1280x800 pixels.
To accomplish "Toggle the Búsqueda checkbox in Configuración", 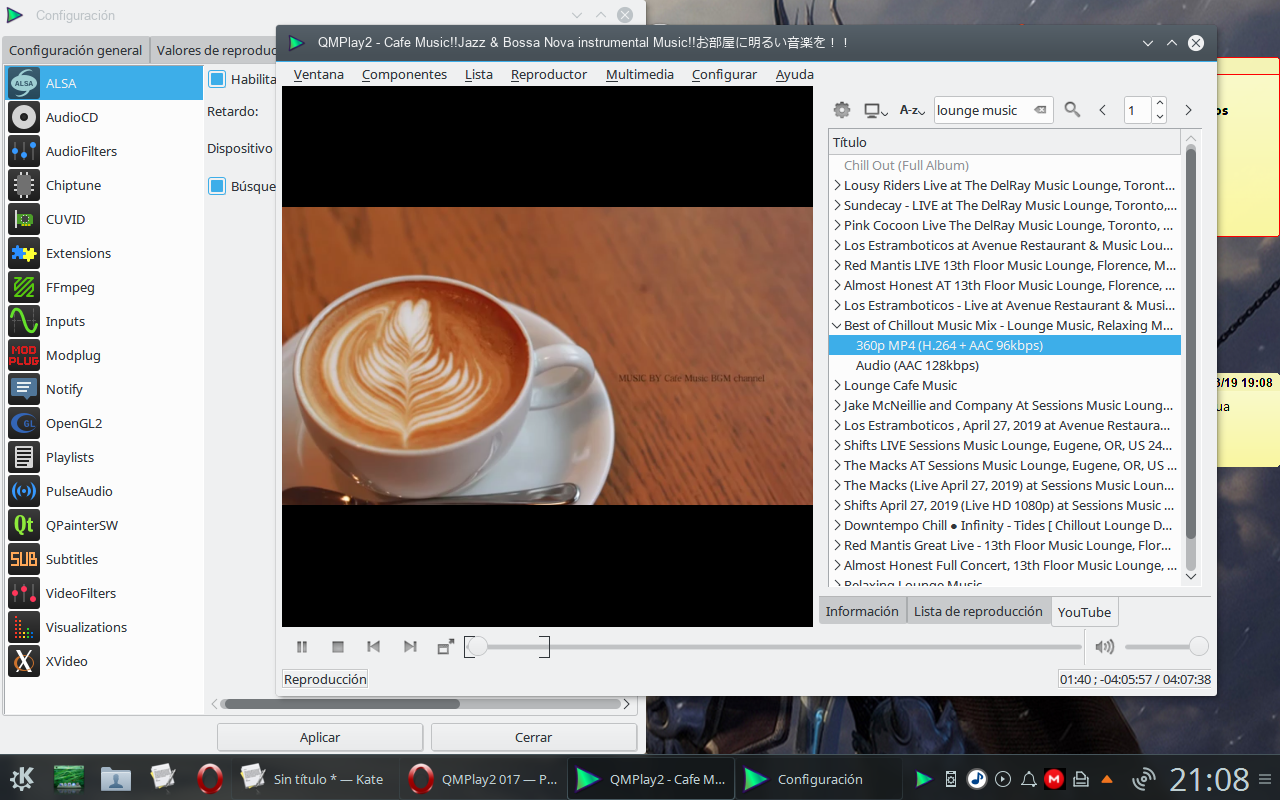I will point(216,186).
